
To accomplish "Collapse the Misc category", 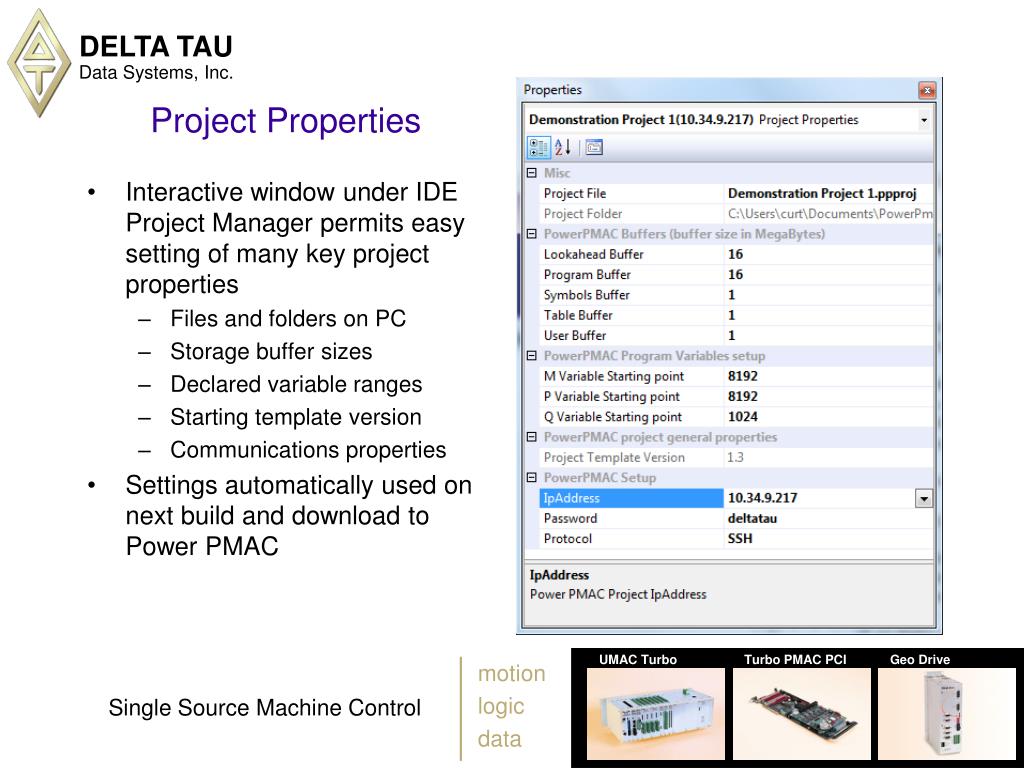I will (x=532, y=173).
